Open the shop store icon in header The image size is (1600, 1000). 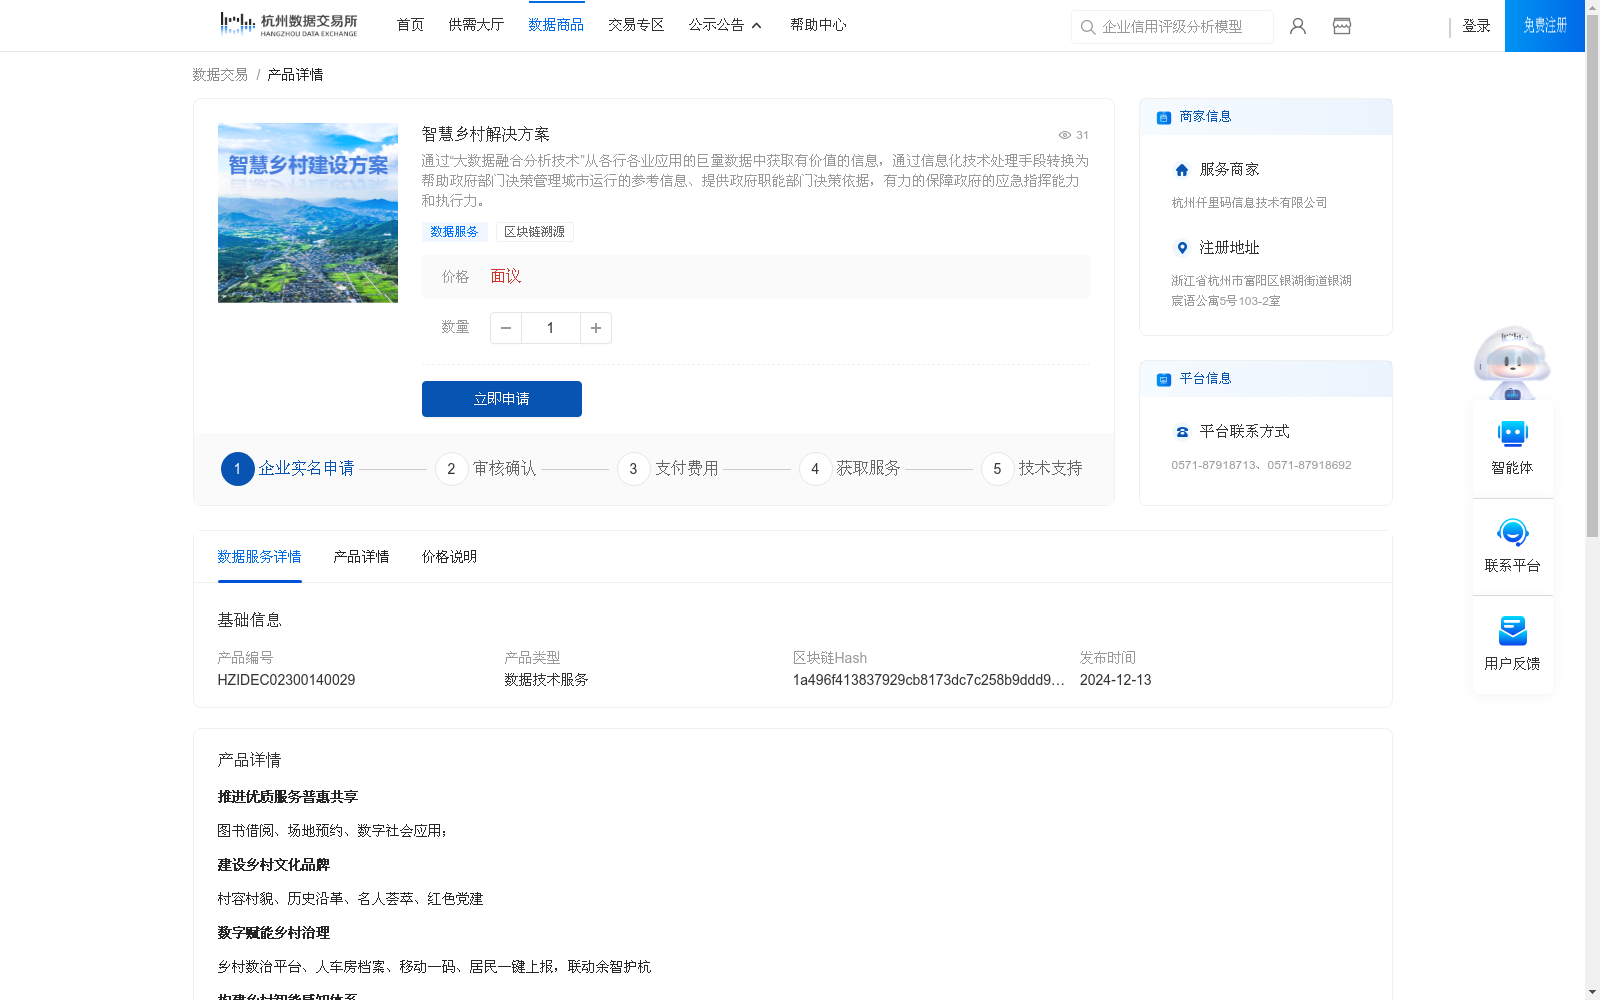click(x=1342, y=26)
